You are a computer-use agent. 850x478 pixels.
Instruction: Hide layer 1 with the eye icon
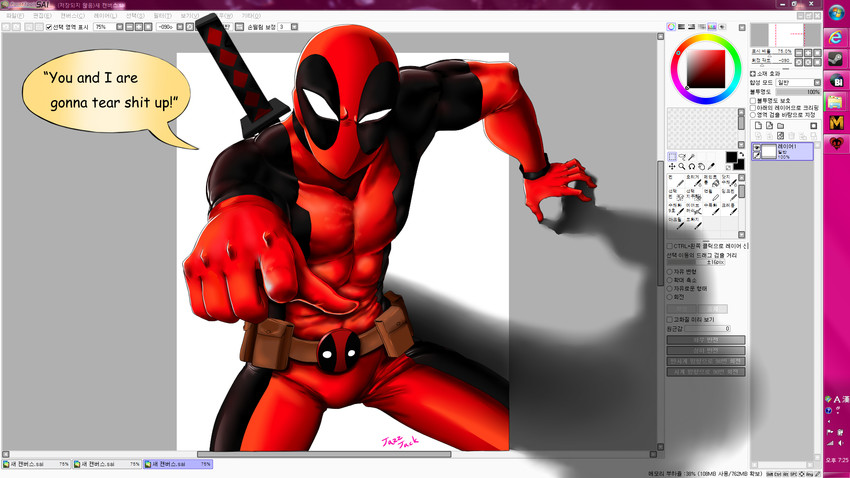pos(757,147)
